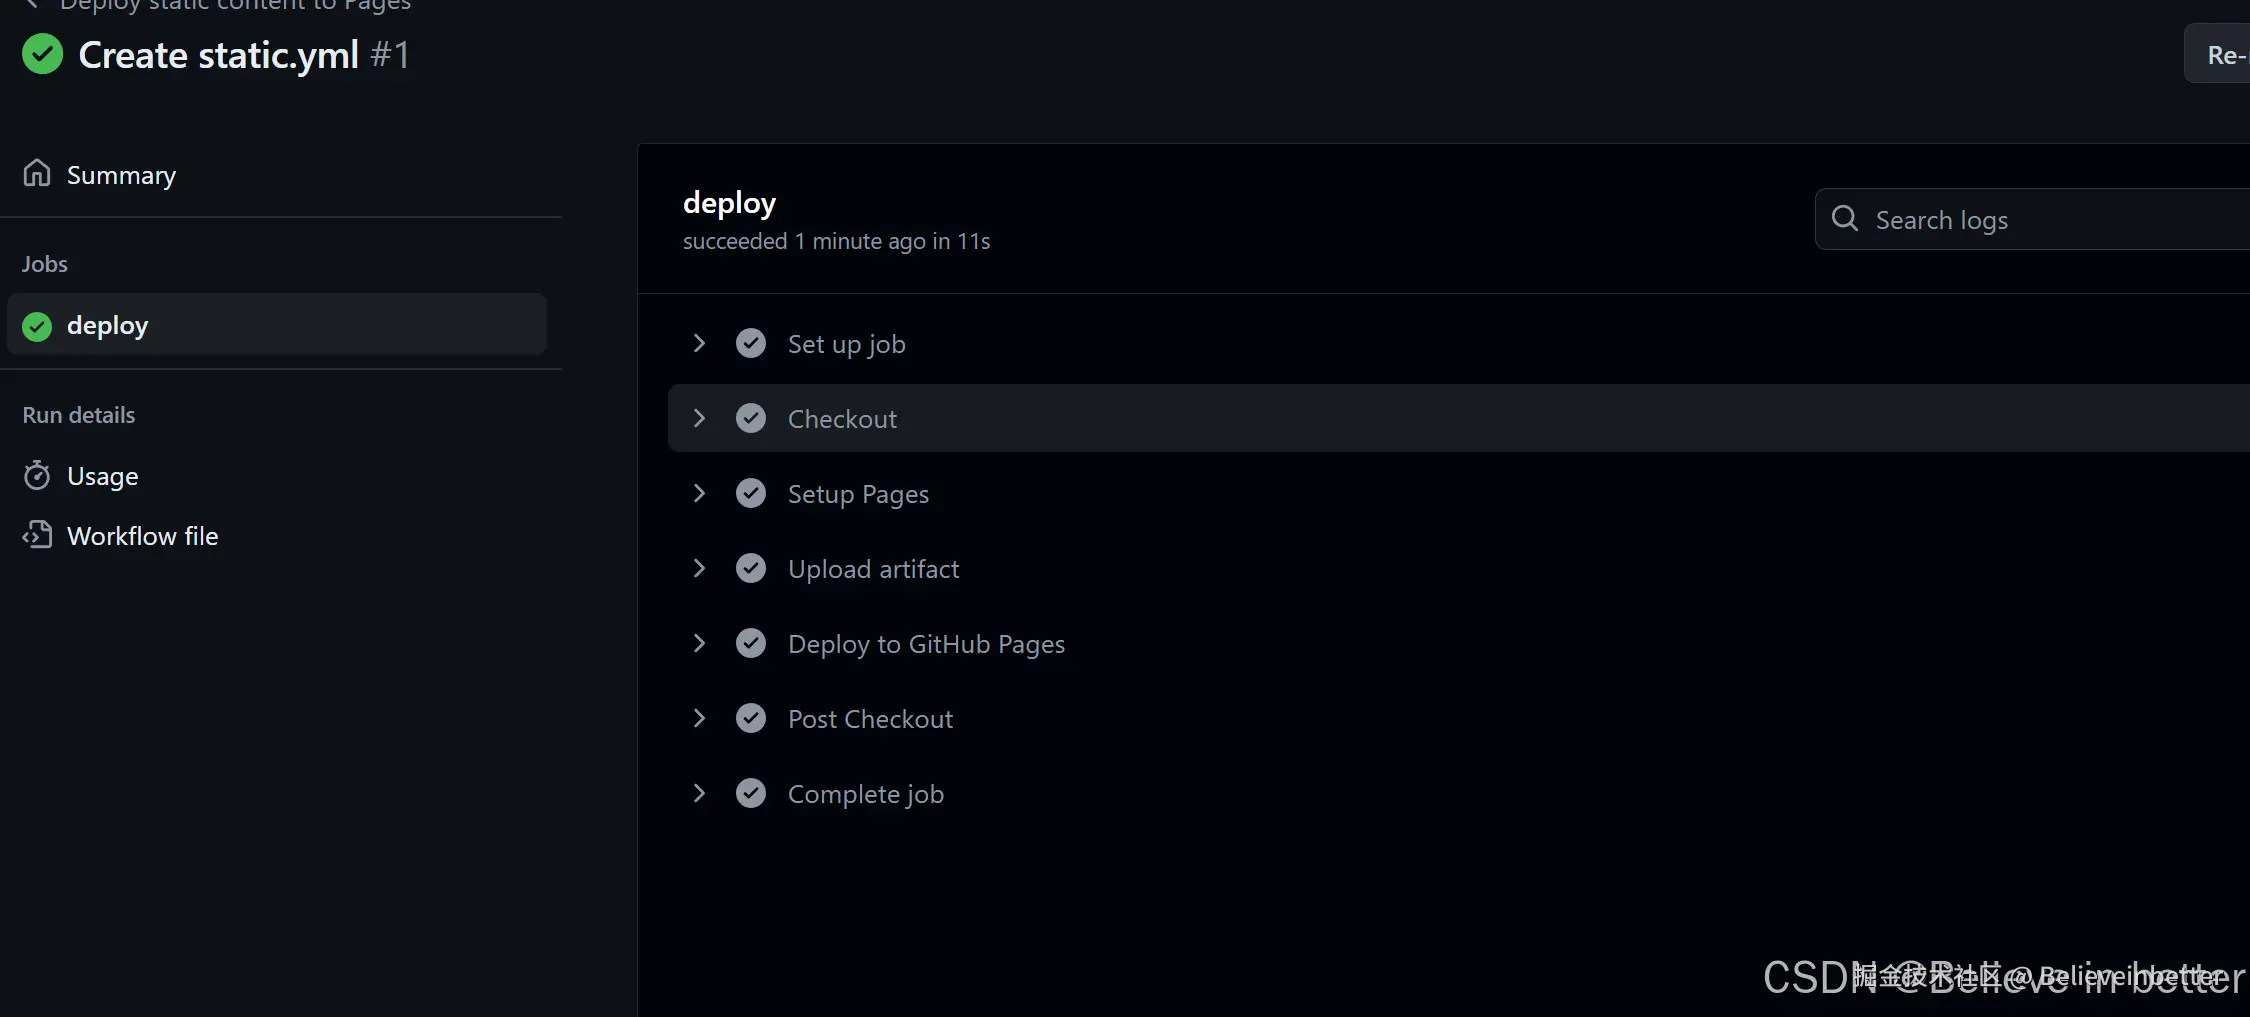This screenshot has width=2250, height=1017.
Task: Click the success check icon for Set up job
Action: [751, 344]
